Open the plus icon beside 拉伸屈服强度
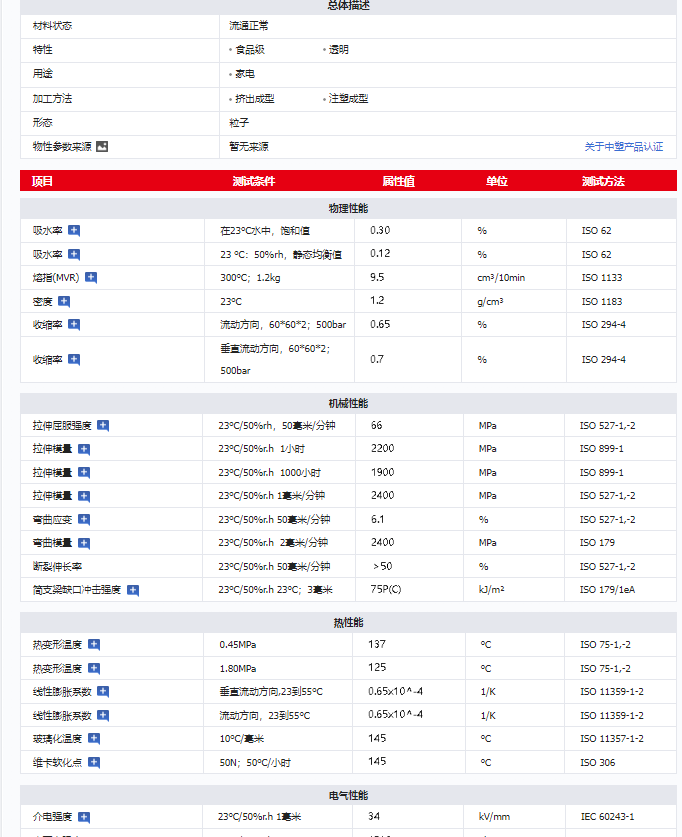Image resolution: width=682 pixels, height=837 pixels. [x=103, y=426]
